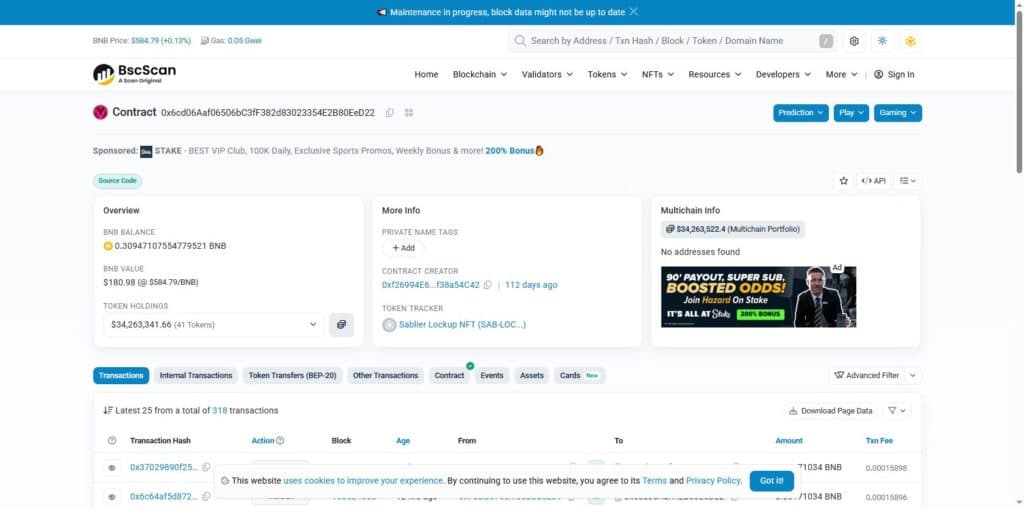Click the Multichain Portfolio badge

(733, 229)
